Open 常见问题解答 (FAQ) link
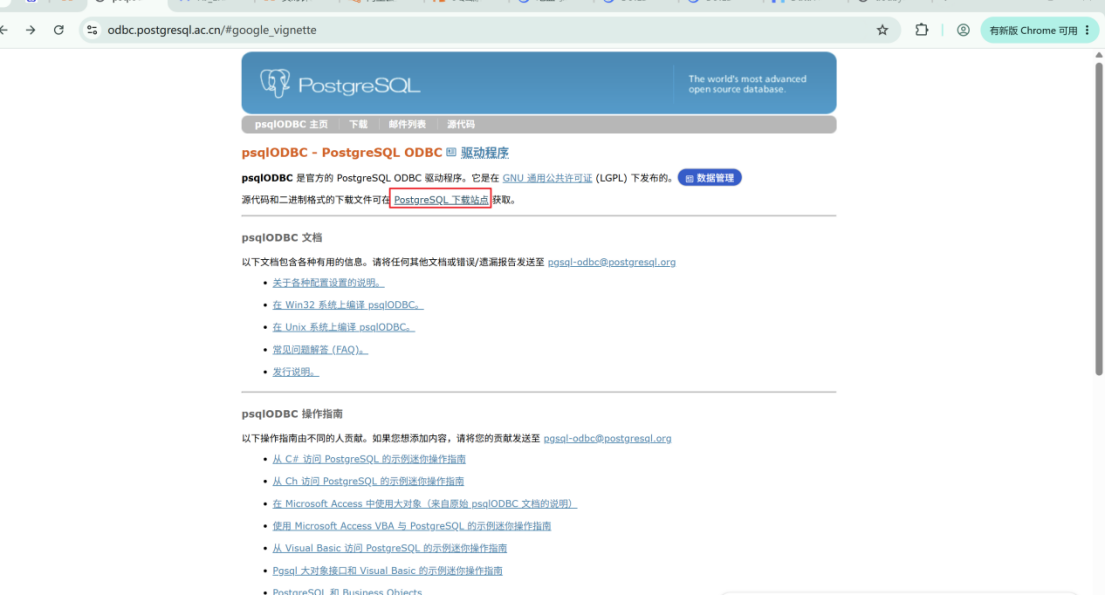Screen dimensions: 1106x595 click(320, 350)
